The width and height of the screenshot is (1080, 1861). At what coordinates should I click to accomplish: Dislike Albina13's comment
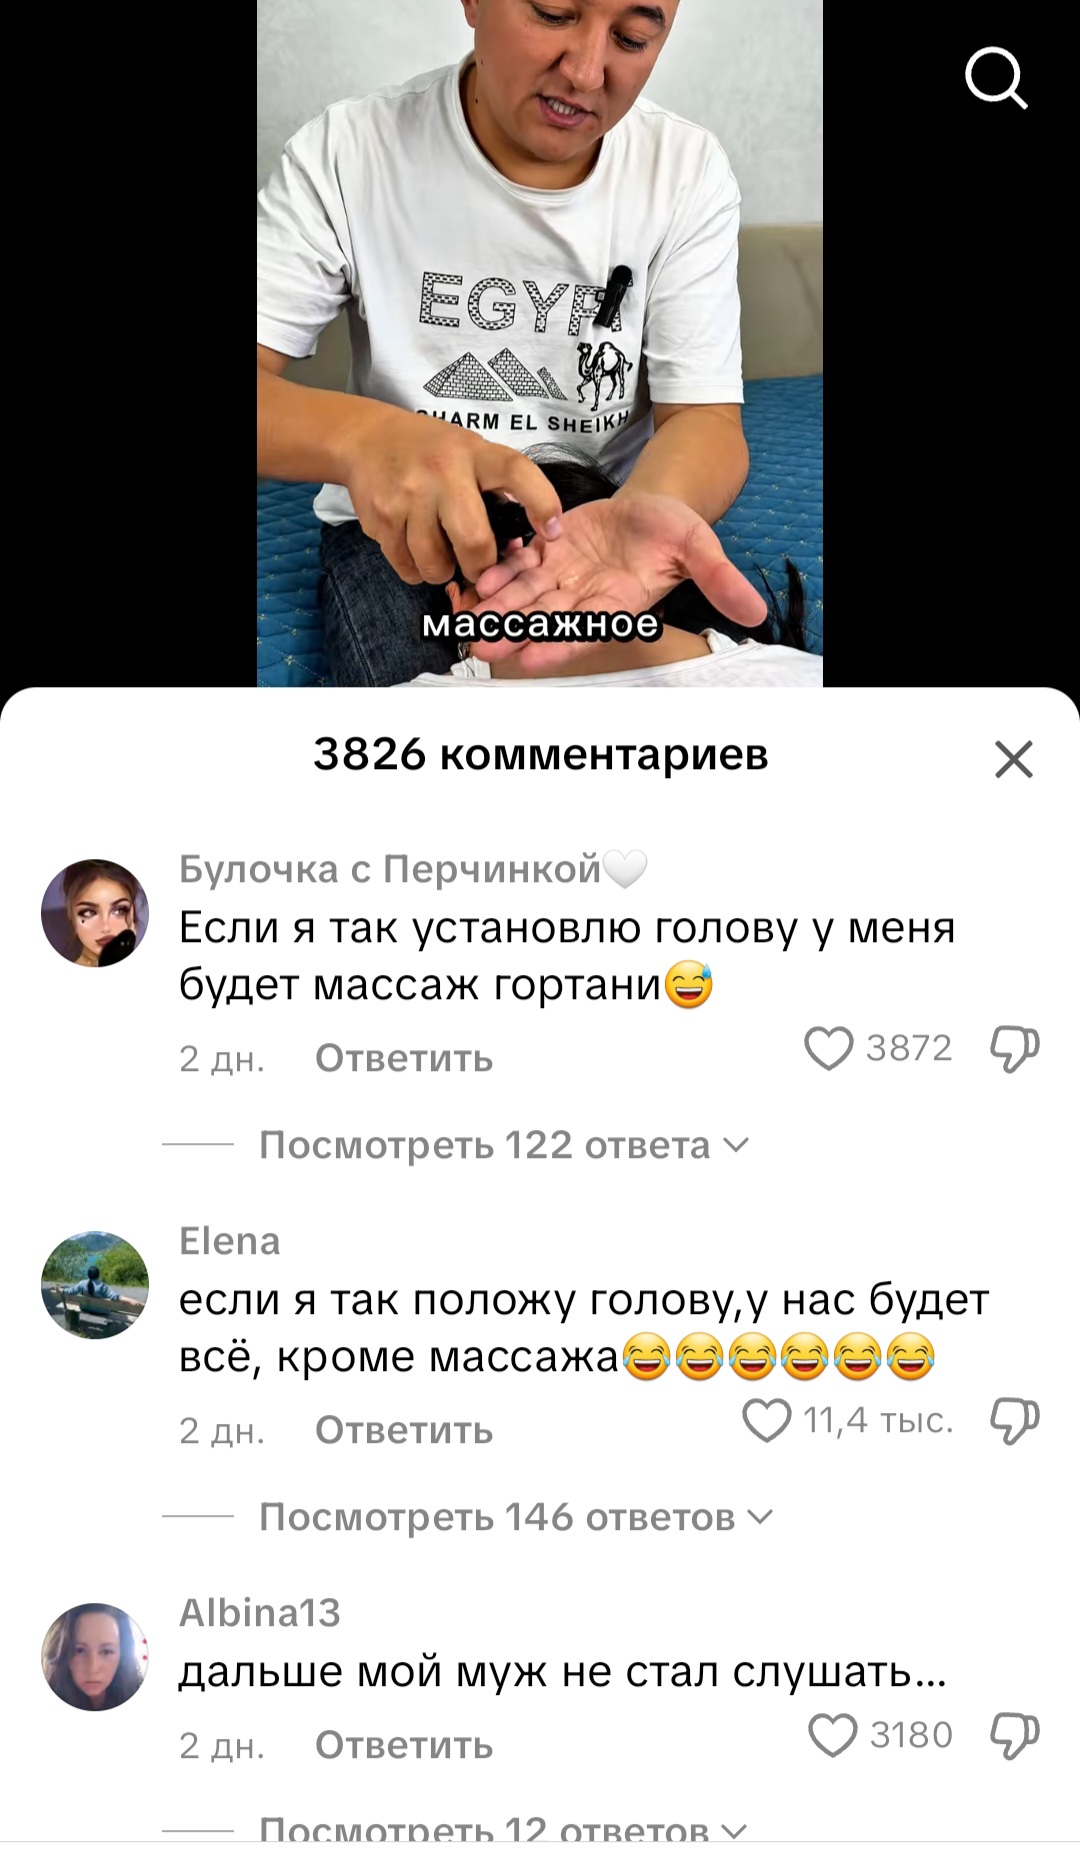point(1015,1735)
